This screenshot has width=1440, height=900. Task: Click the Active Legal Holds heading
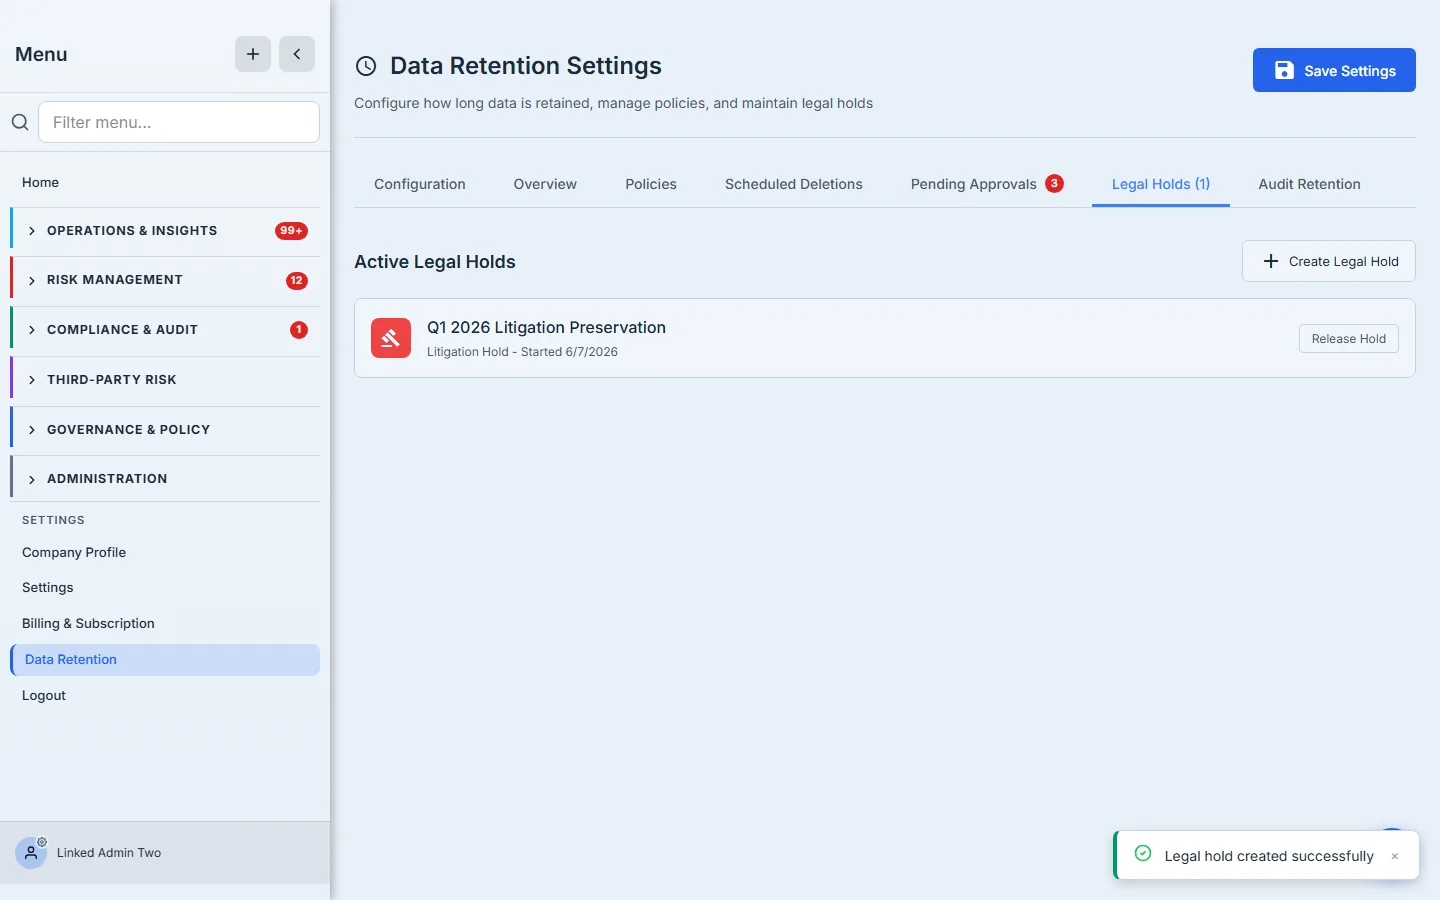coord(435,262)
